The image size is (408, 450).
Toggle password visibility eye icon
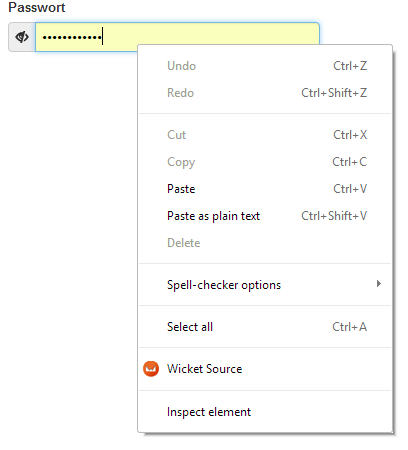tap(22, 37)
